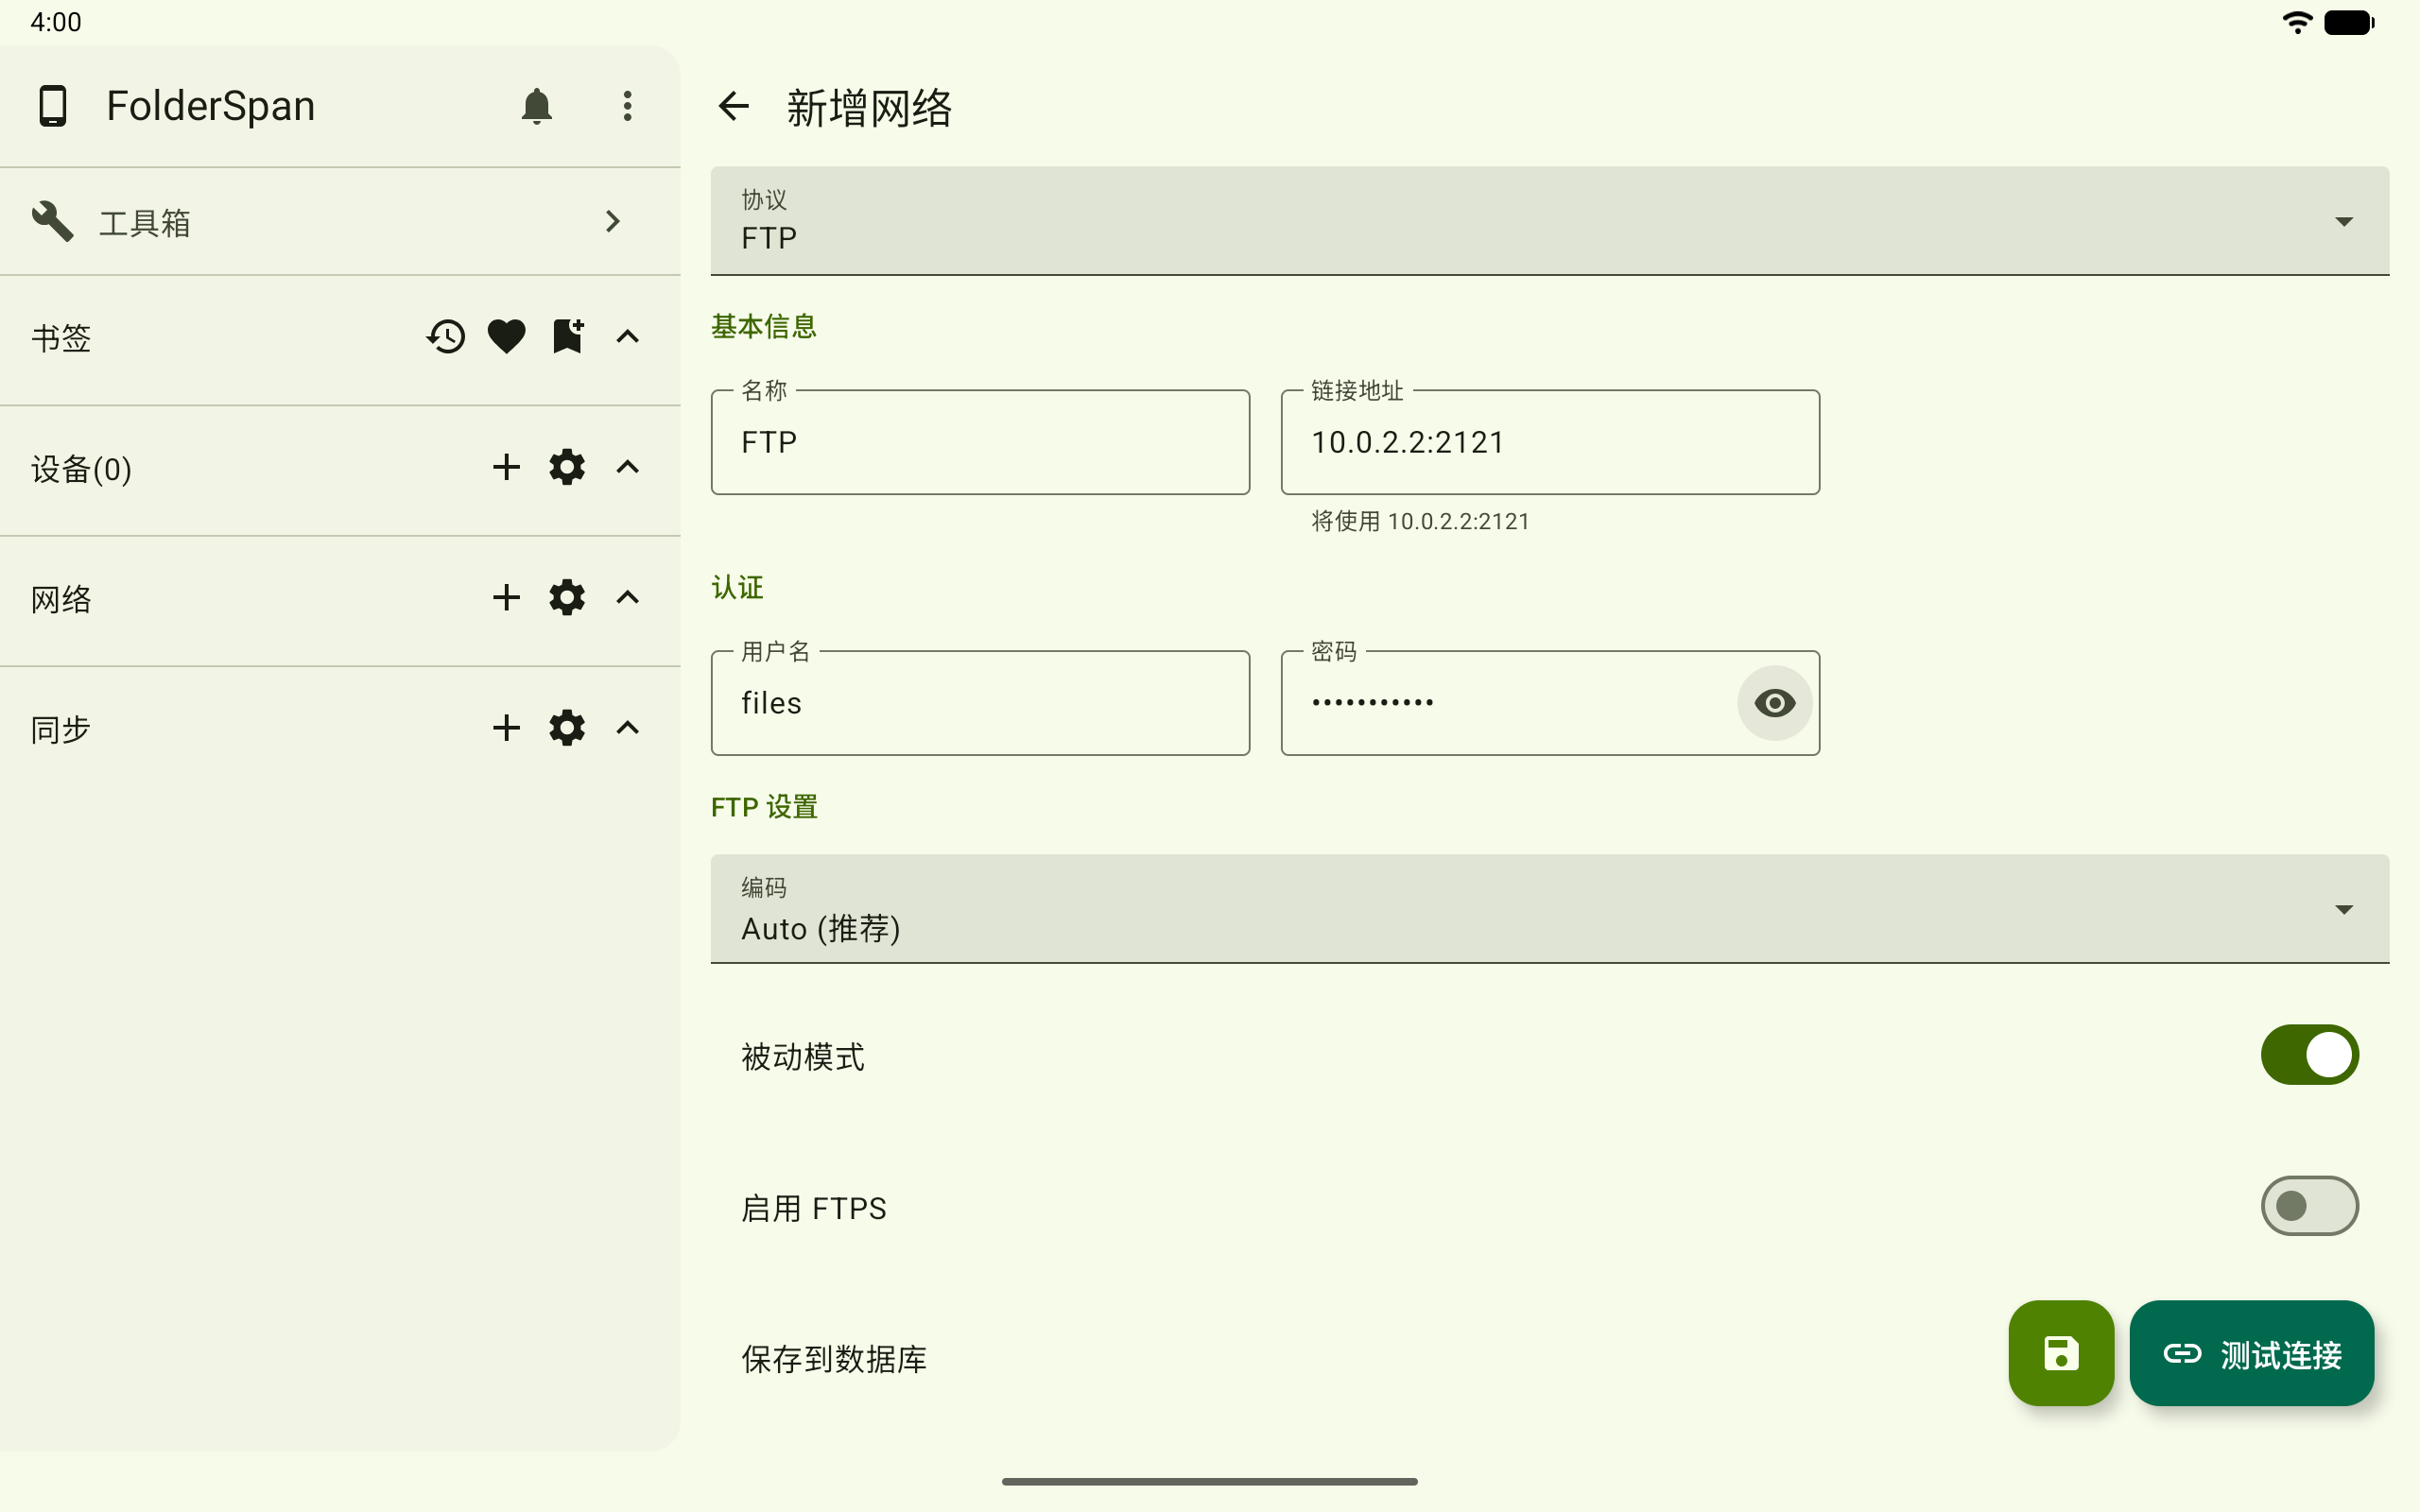The image size is (2420, 1512).
Task: Click the 保存到数据库 option
Action: coord(834,1359)
